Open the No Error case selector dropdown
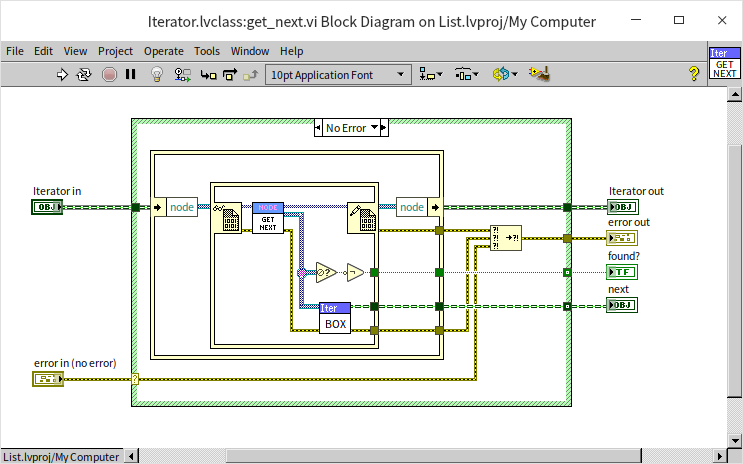Image resolution: width=743 pixels, height=464 pixels. pyautogui.click(x=375, y=128)
